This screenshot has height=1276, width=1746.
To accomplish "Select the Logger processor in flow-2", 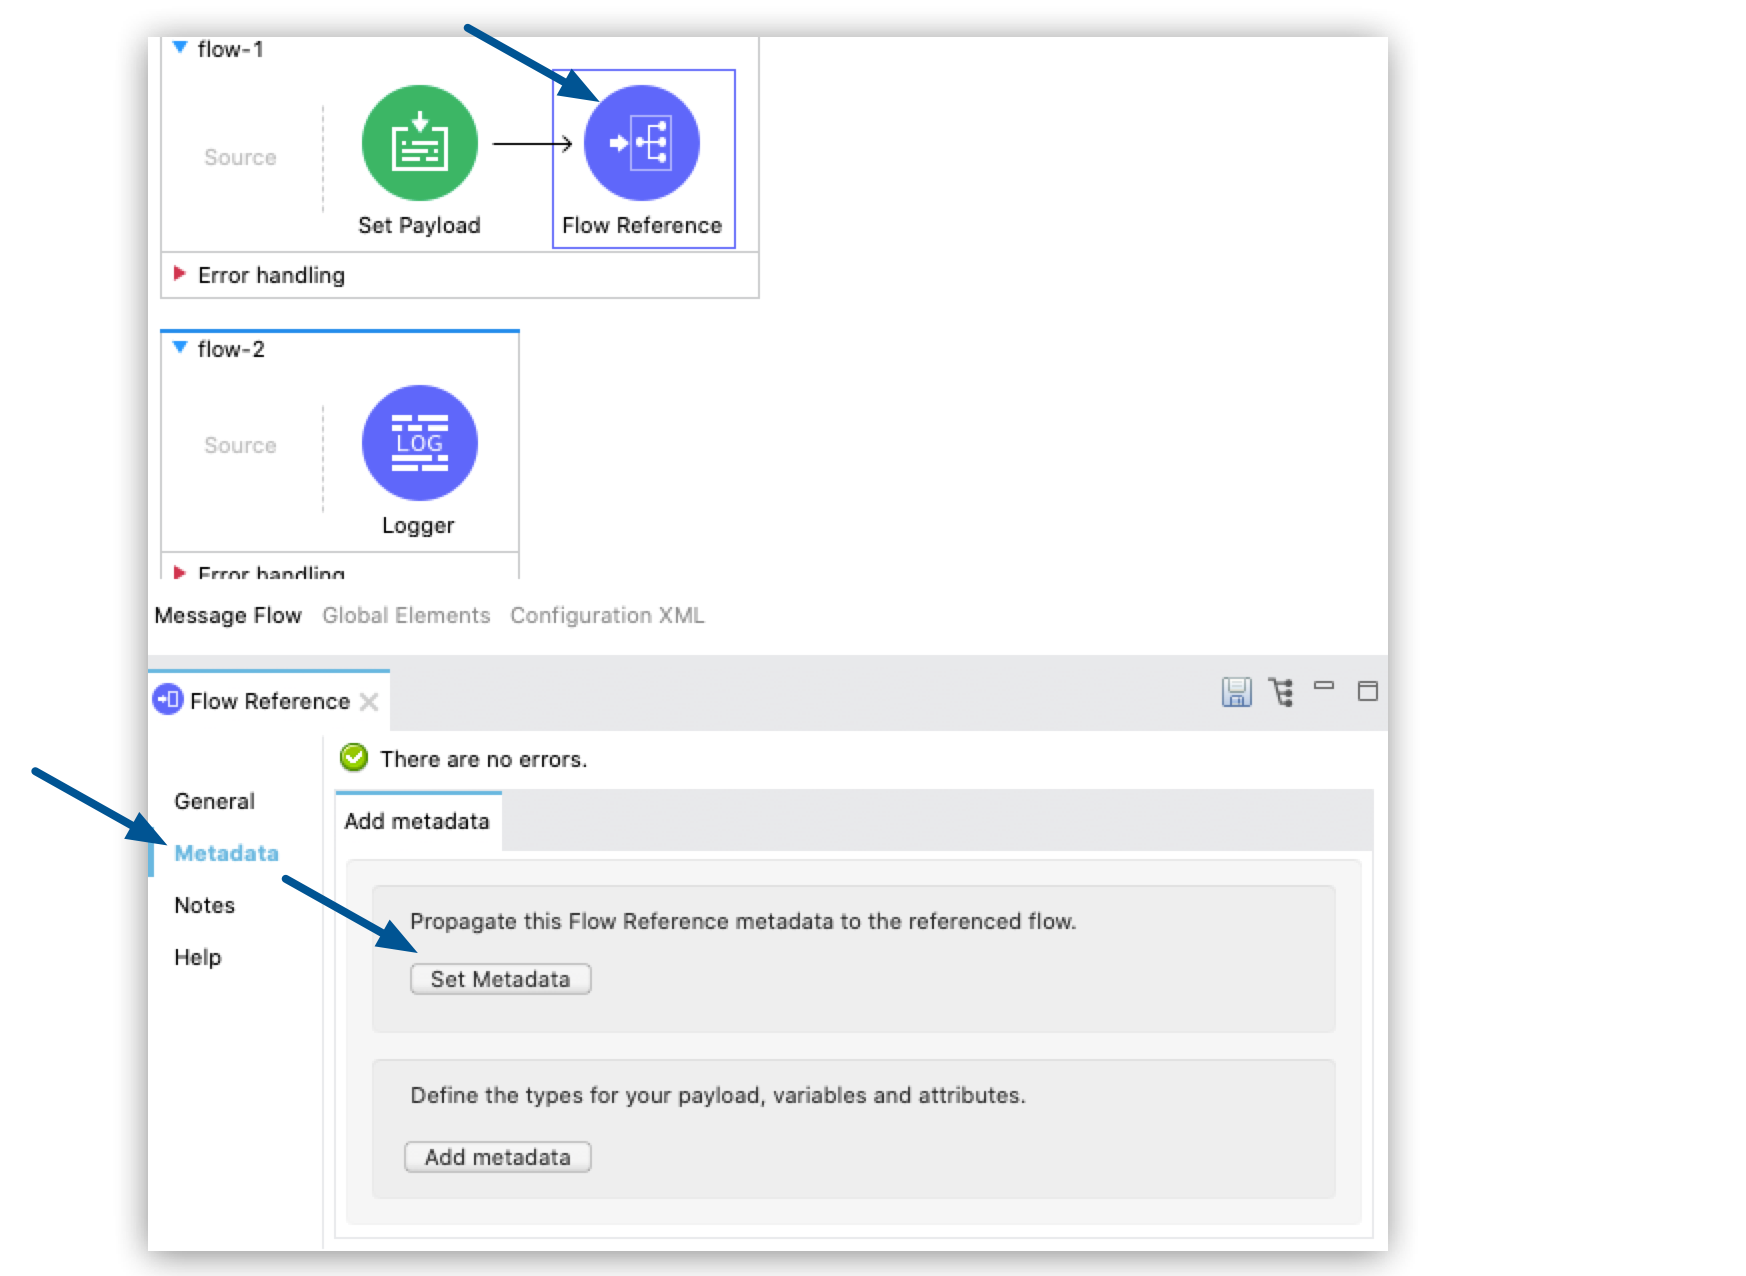I will click(x=419, y=443).
